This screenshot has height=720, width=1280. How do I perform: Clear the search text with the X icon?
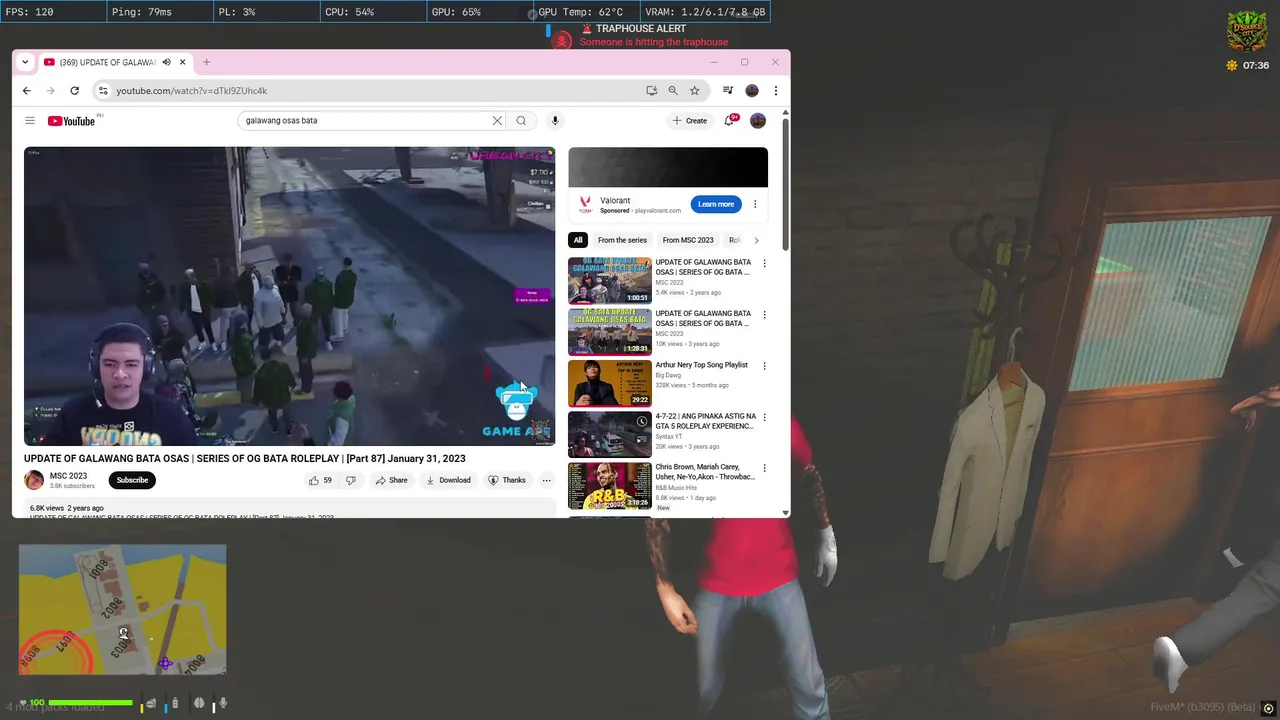pos(497,121)
